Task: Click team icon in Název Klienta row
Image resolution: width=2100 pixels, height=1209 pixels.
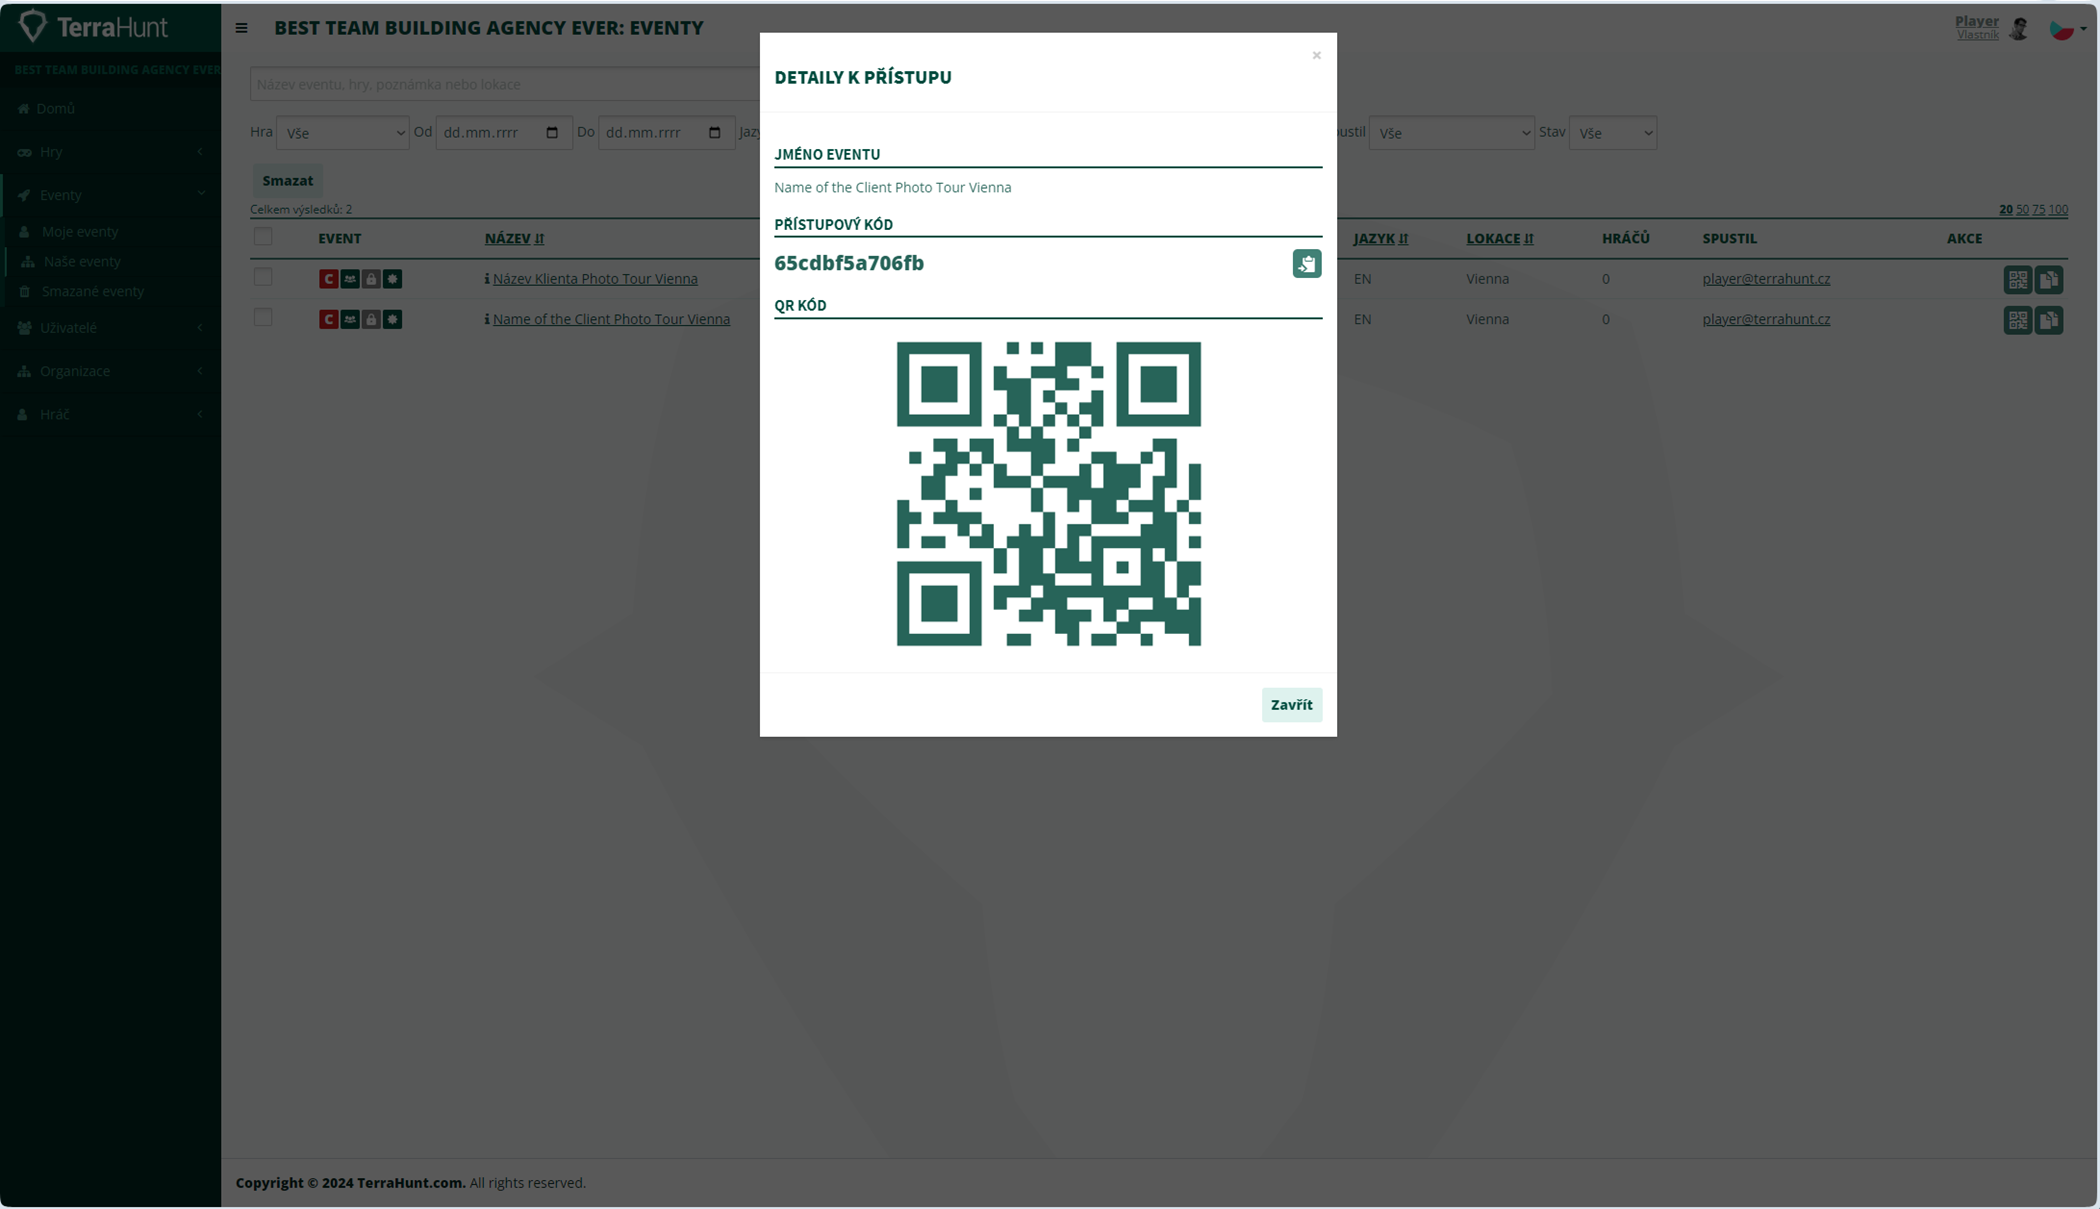Action: [350, 279]
